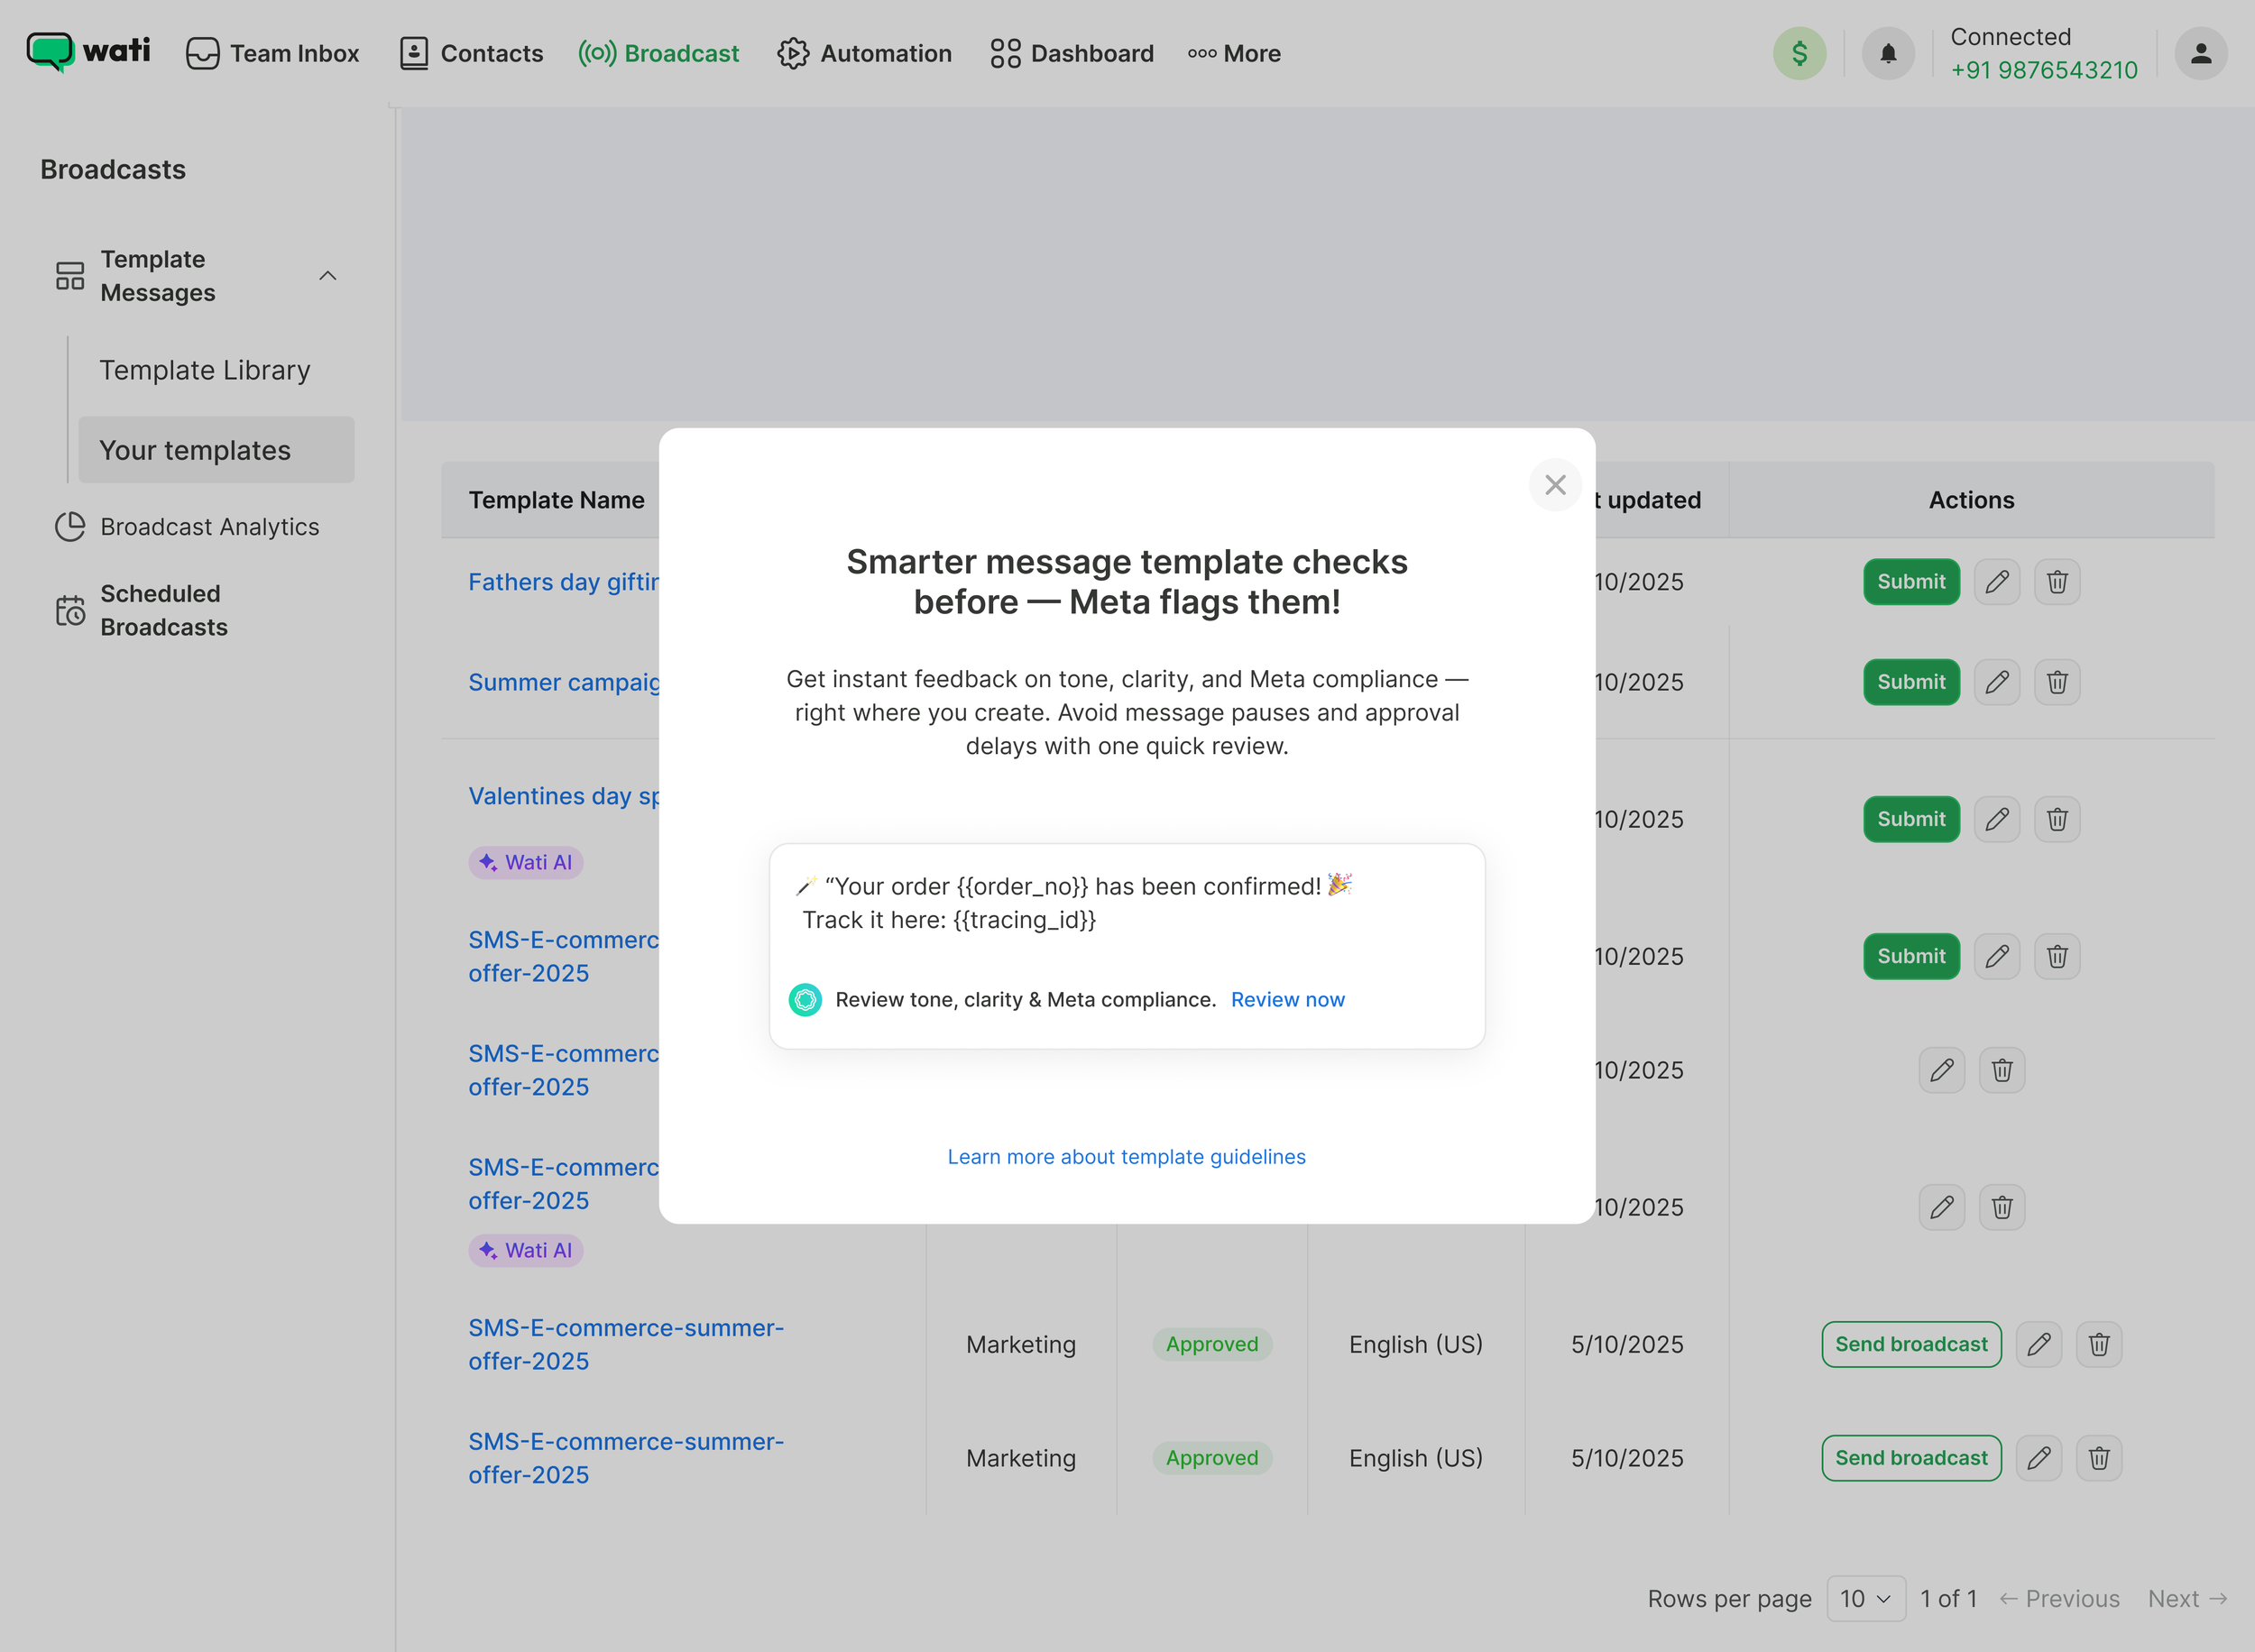
Task: Click the notification bell icon
Action: click(1887, 53)
